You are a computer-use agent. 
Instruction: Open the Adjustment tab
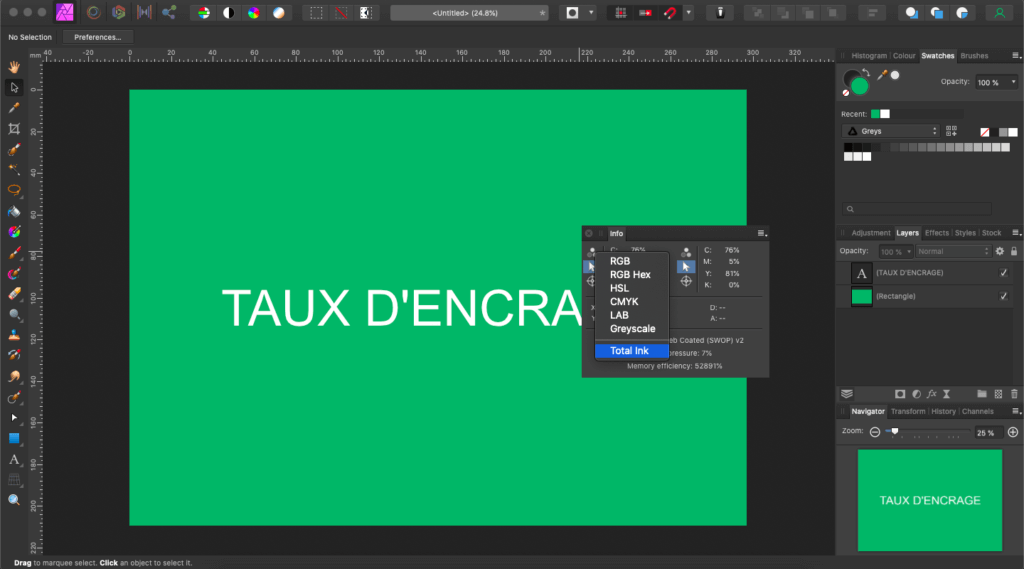pyautogui.click(x=871, y=233)
